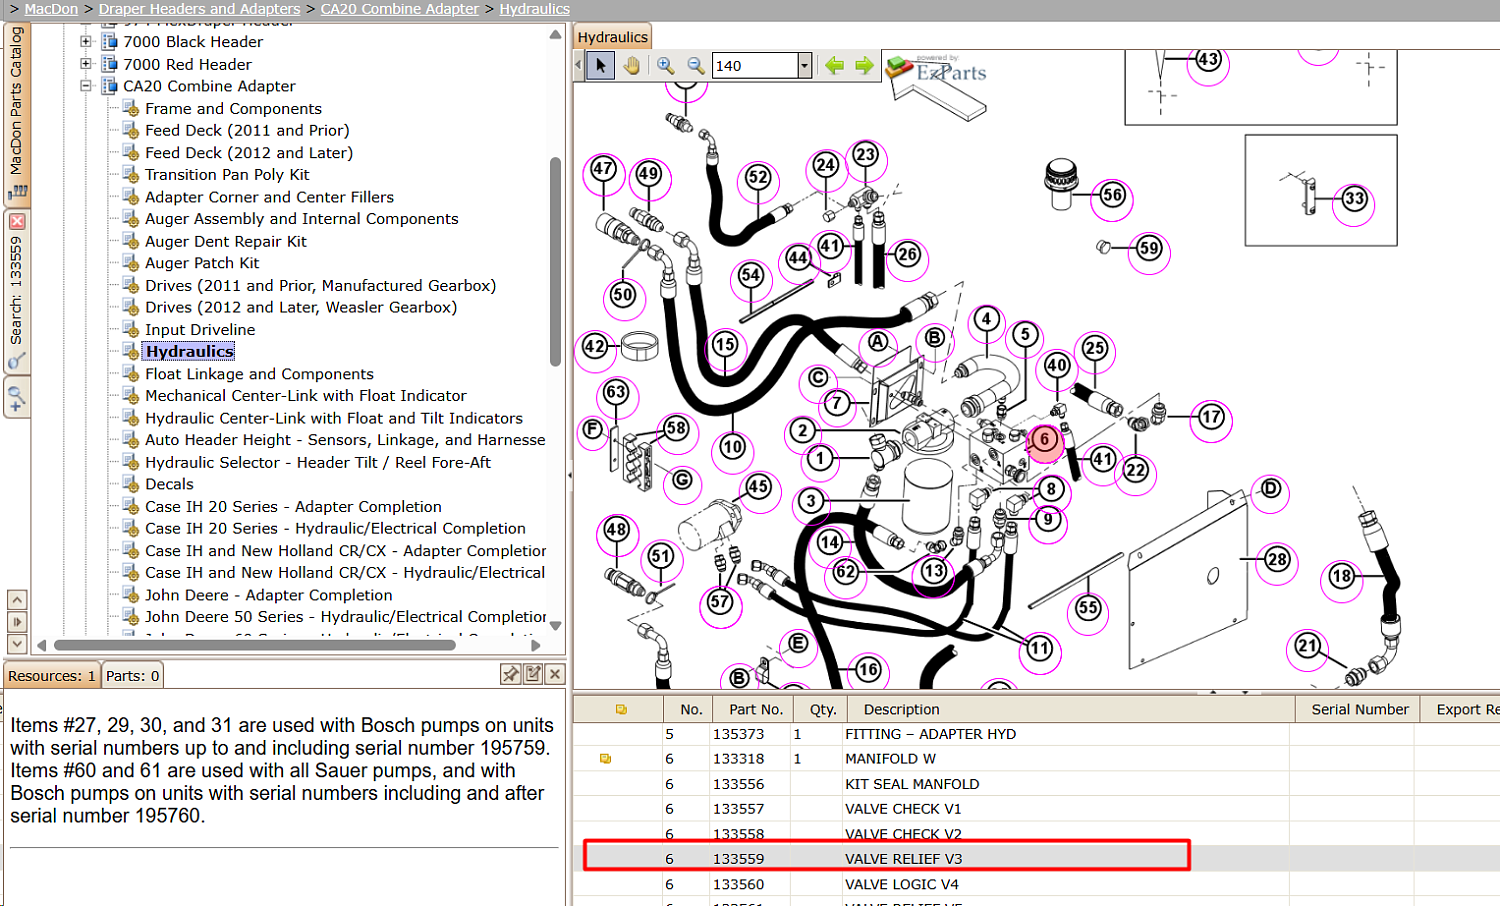Open Frame and Components in the tree
The width and height of the screenshot is (1500, 906).
233,108
